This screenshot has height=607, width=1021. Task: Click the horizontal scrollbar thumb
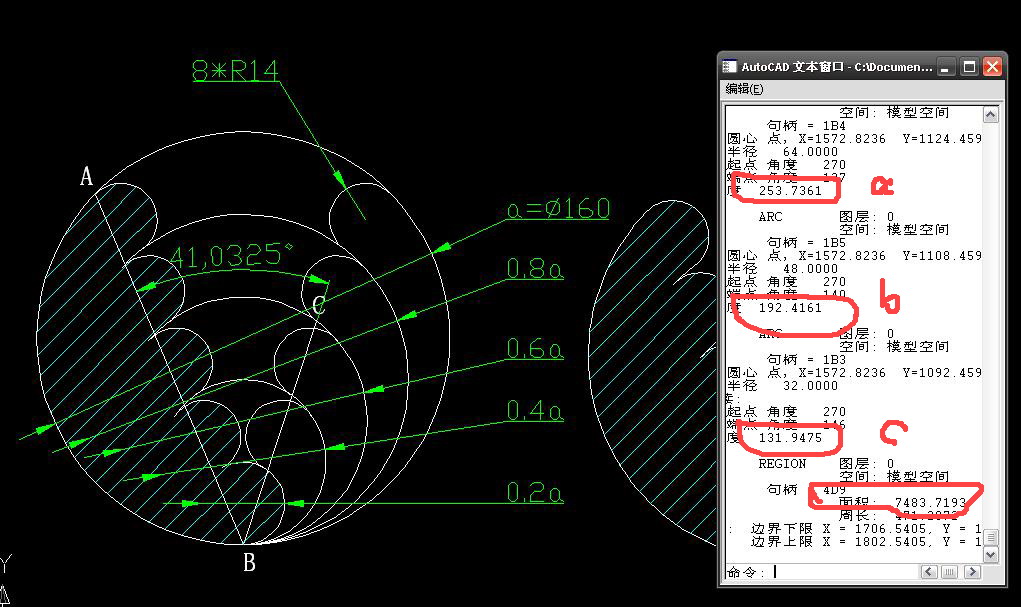tap(950, 572)
